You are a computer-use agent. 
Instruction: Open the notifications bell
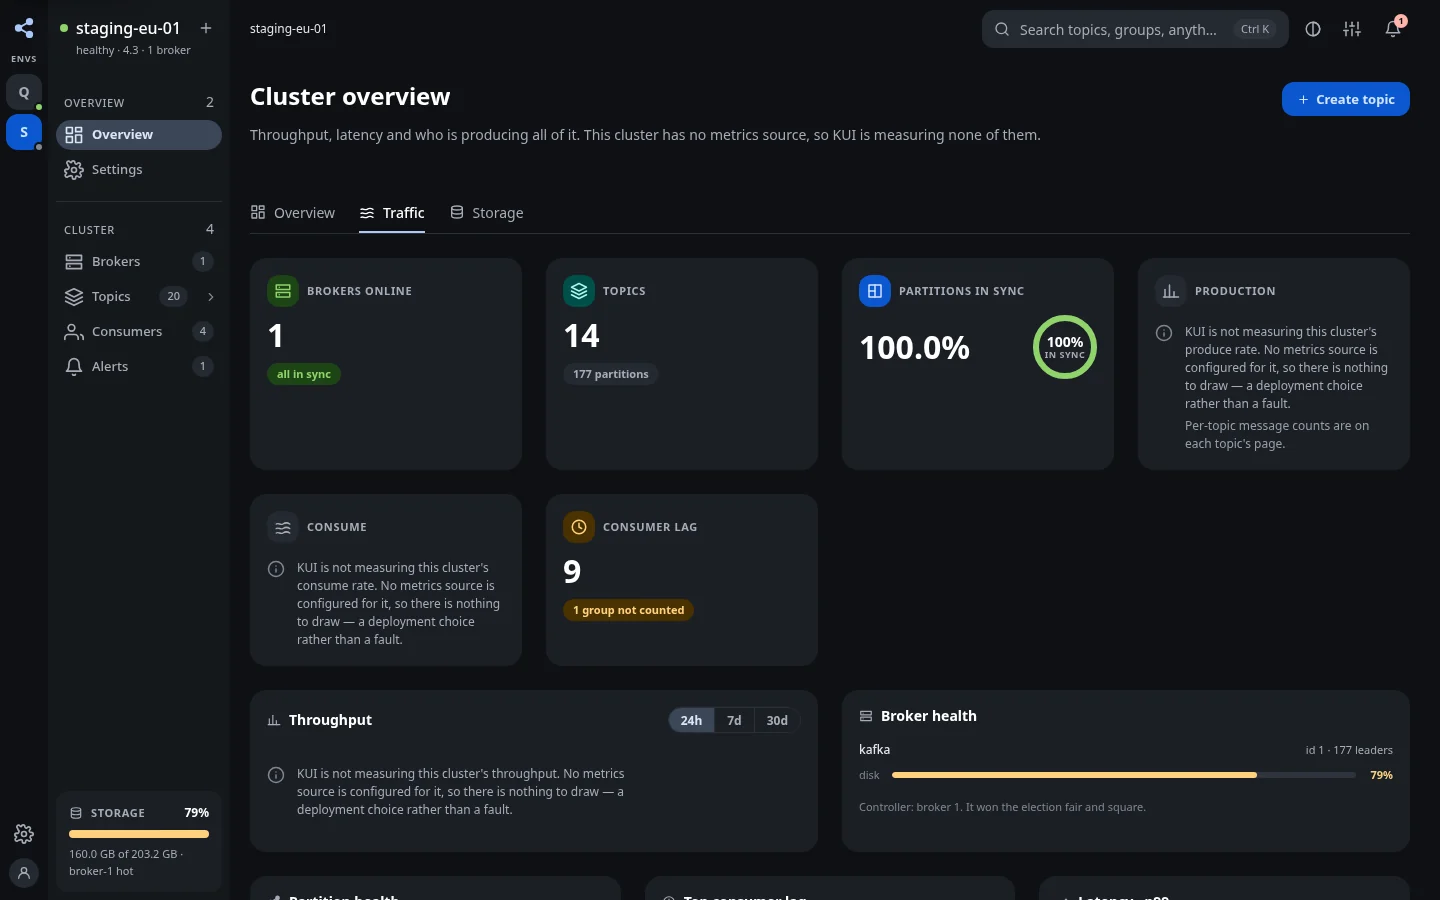pos(1393,29)
